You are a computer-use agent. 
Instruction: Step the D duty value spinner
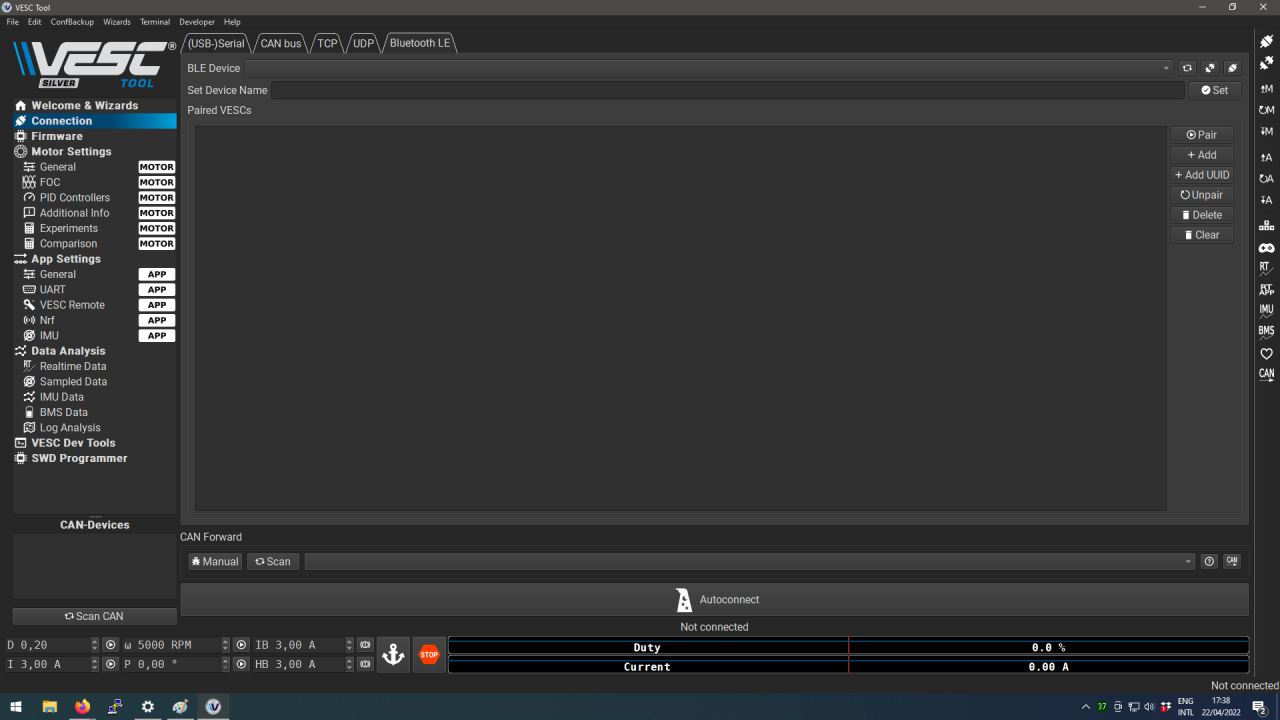coord(95,645)
